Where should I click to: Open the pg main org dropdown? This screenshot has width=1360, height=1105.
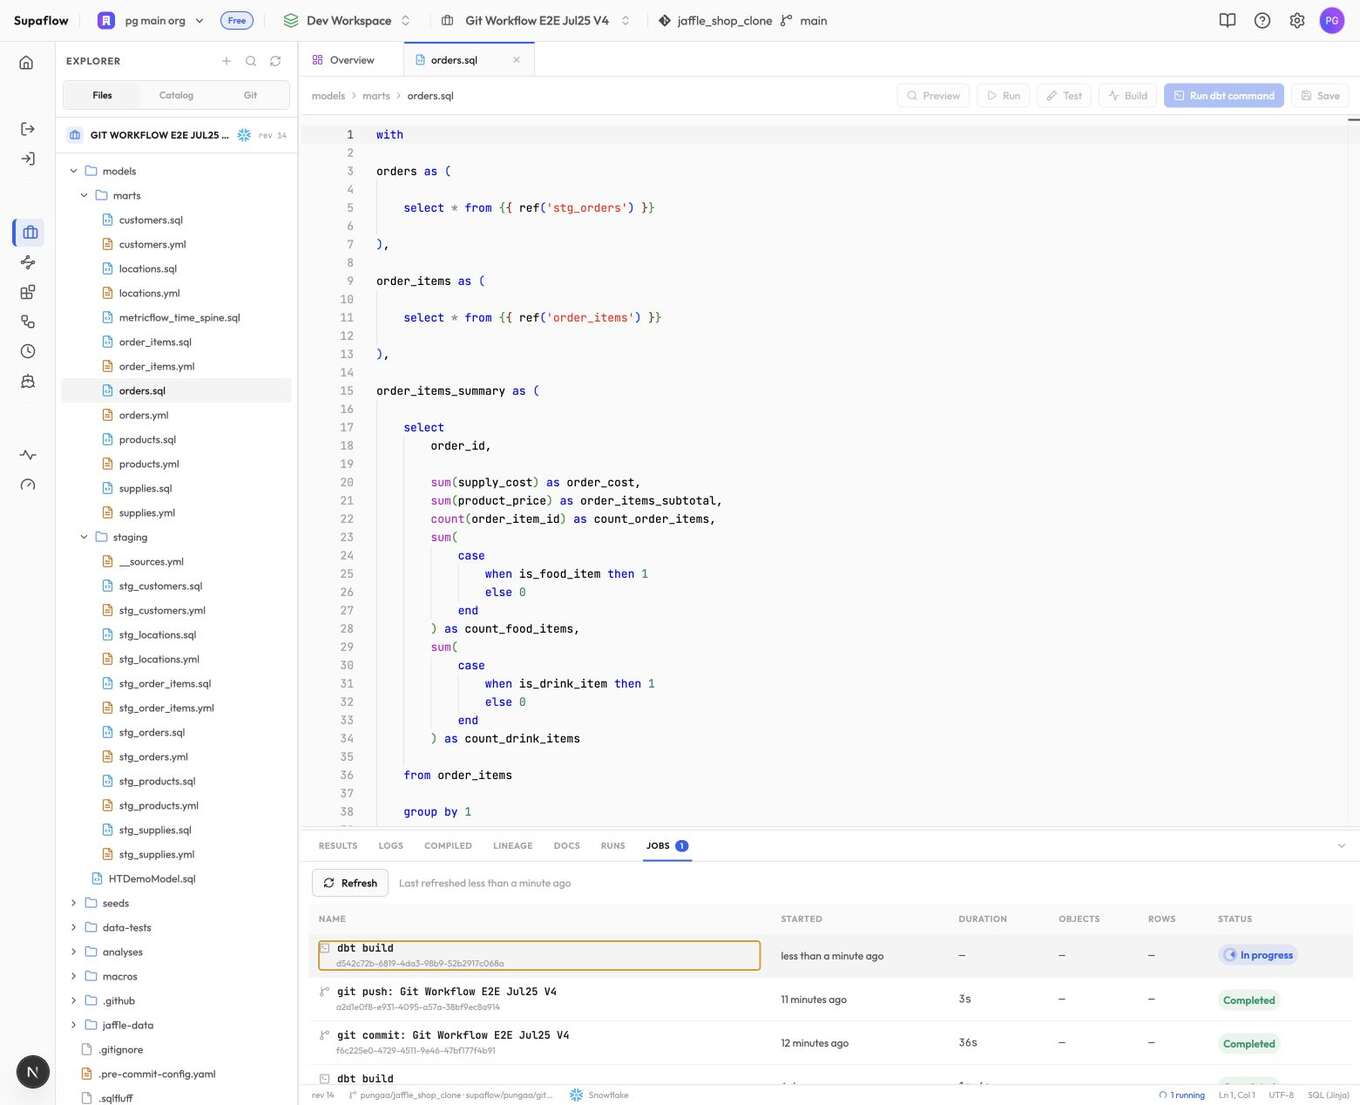151,20
